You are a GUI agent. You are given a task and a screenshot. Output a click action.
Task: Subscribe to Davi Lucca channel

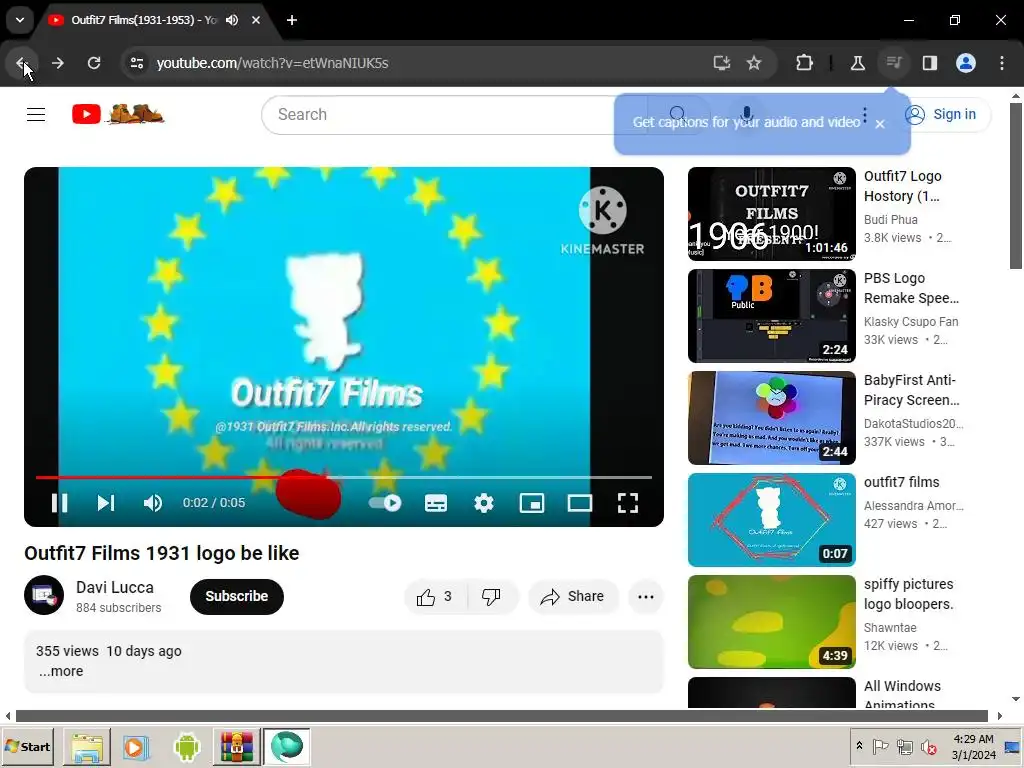[x=236, y=596]
